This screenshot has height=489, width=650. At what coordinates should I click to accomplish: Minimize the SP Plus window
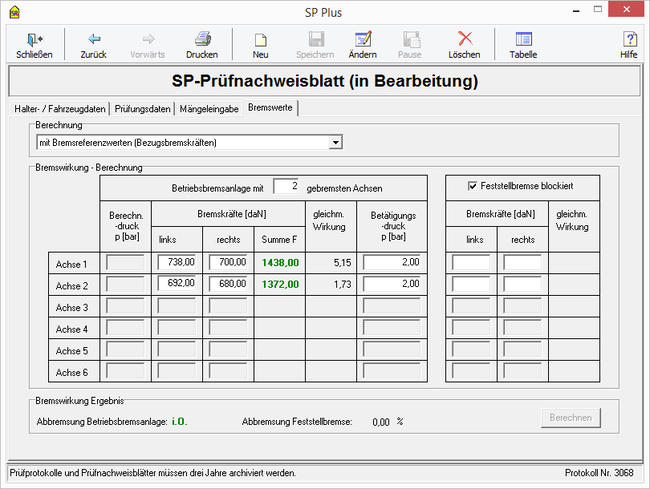pyautogui.click(x=576, y=10)
